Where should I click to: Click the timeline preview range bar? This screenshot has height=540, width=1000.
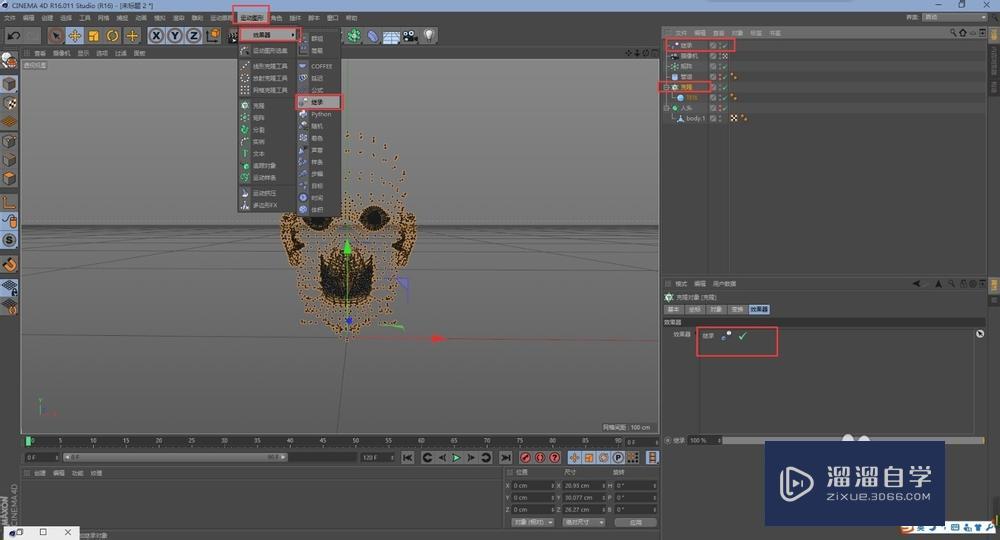[x=175, y=457]
